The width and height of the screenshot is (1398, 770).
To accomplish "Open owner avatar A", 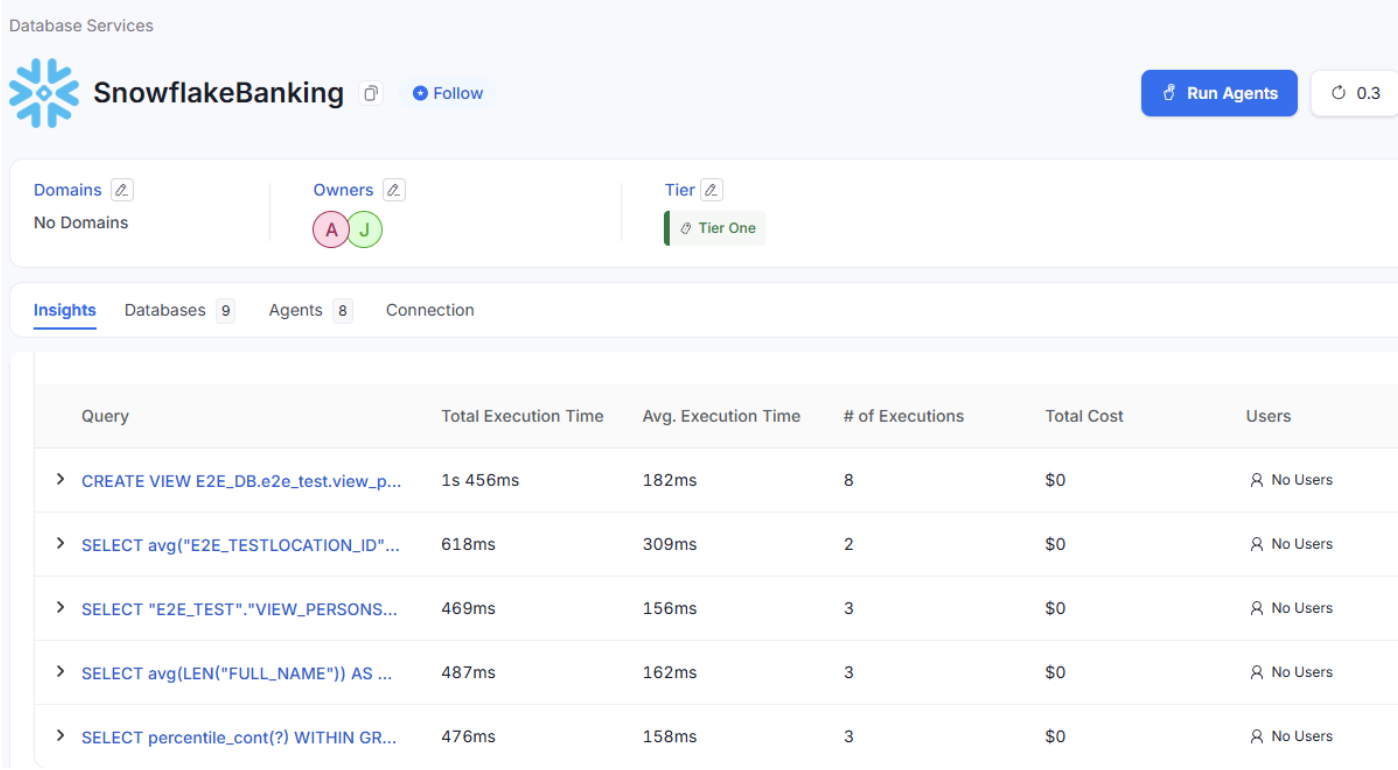I will (331, 230).
